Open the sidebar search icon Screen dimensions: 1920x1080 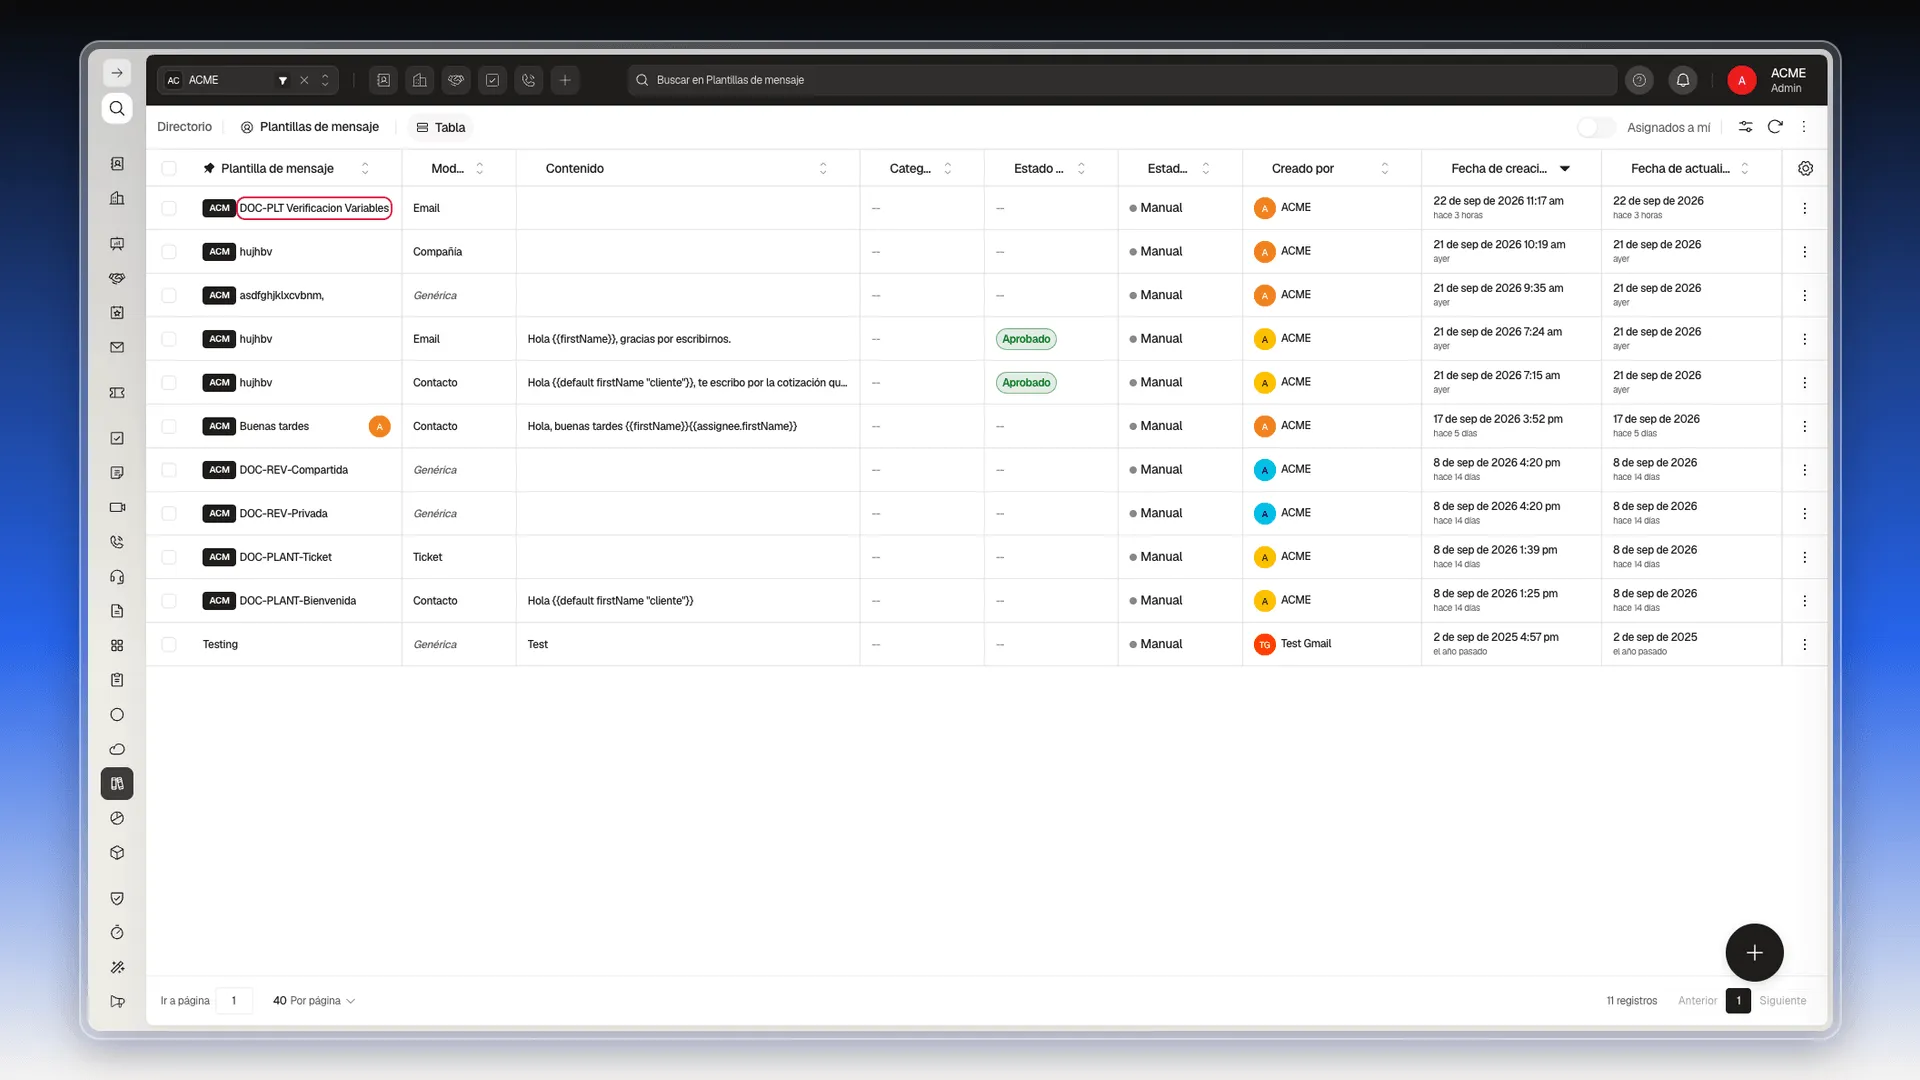coord(117,108)
